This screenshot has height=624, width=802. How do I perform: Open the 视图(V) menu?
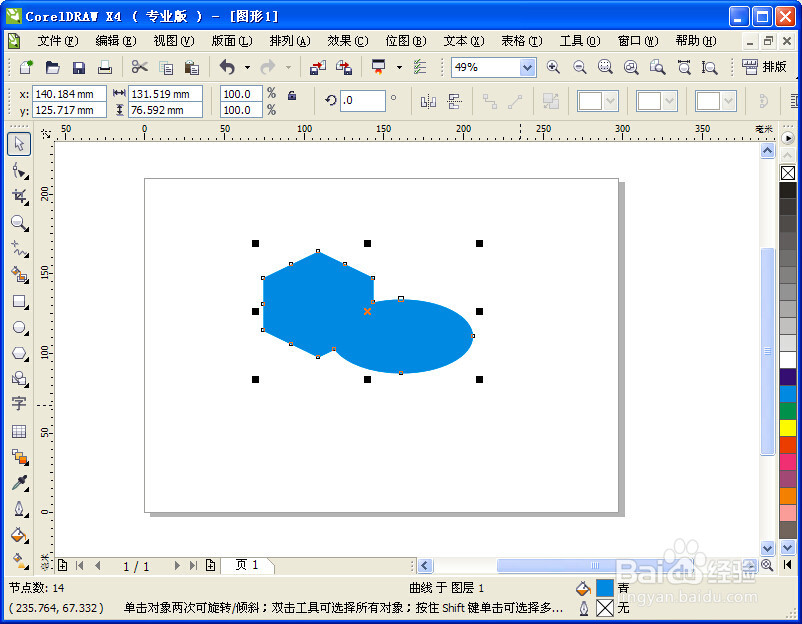[x=174, y=41]
